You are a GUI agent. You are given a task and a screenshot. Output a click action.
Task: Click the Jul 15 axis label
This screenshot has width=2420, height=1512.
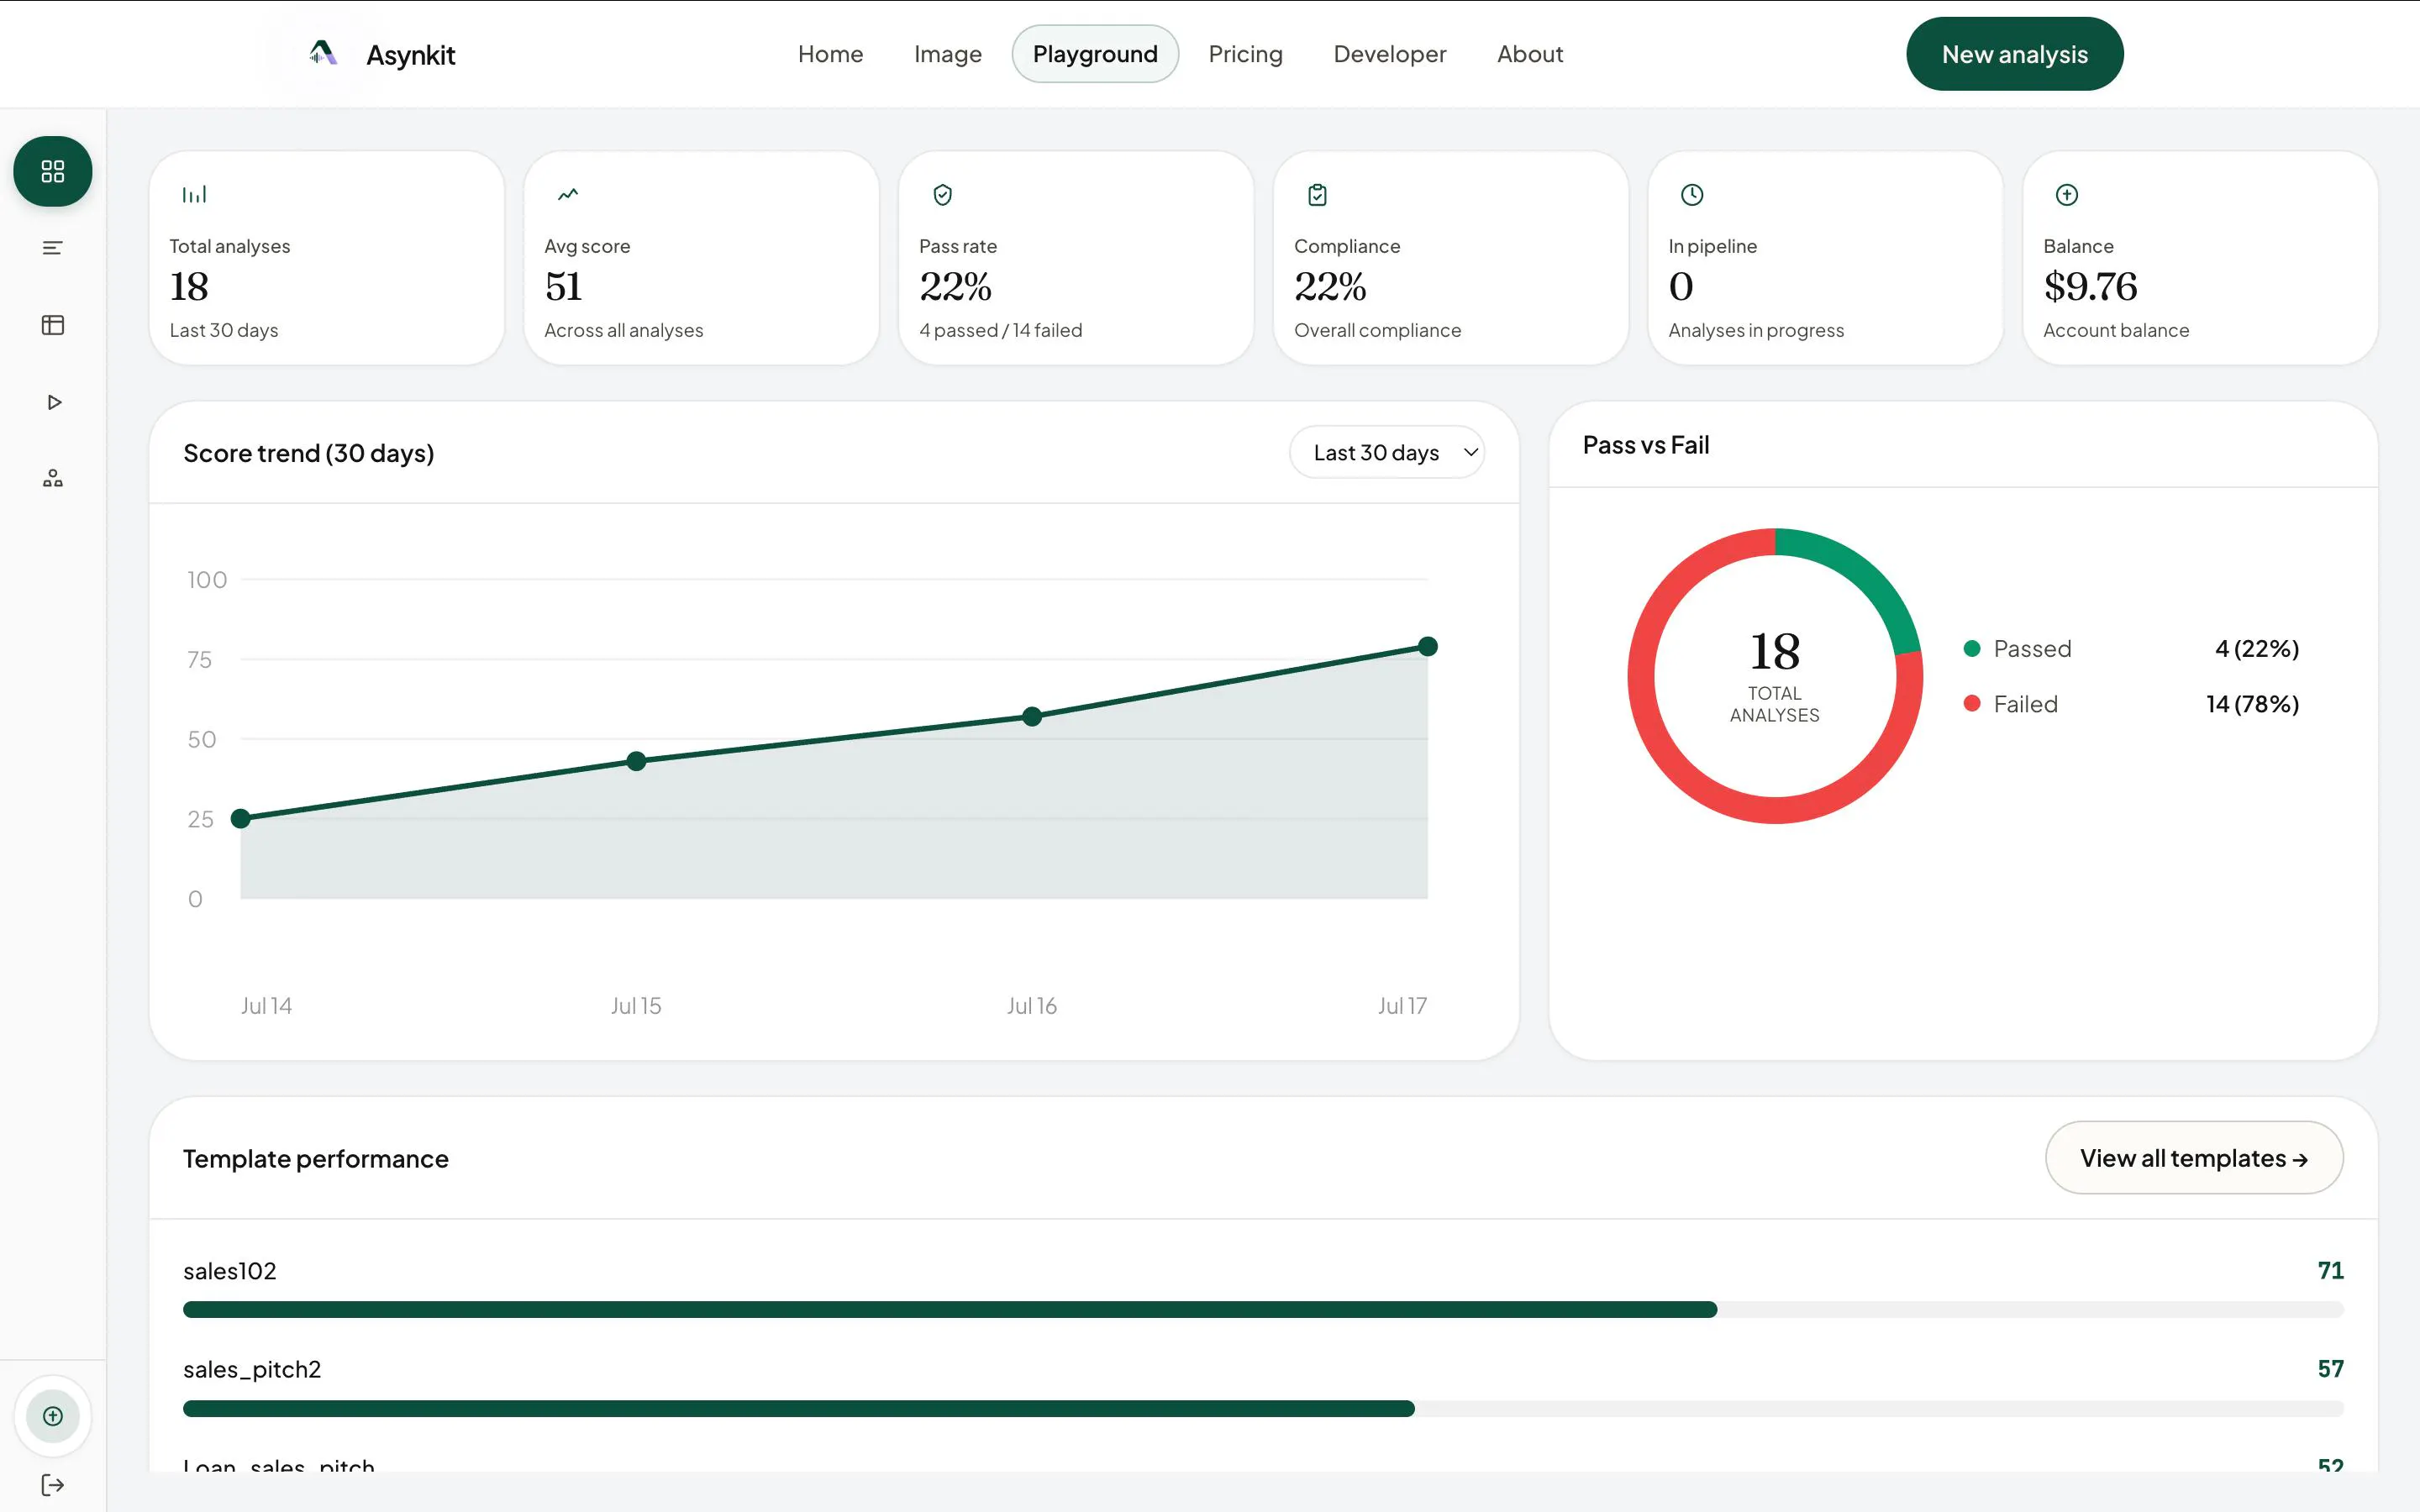(x=636, y=1005)
